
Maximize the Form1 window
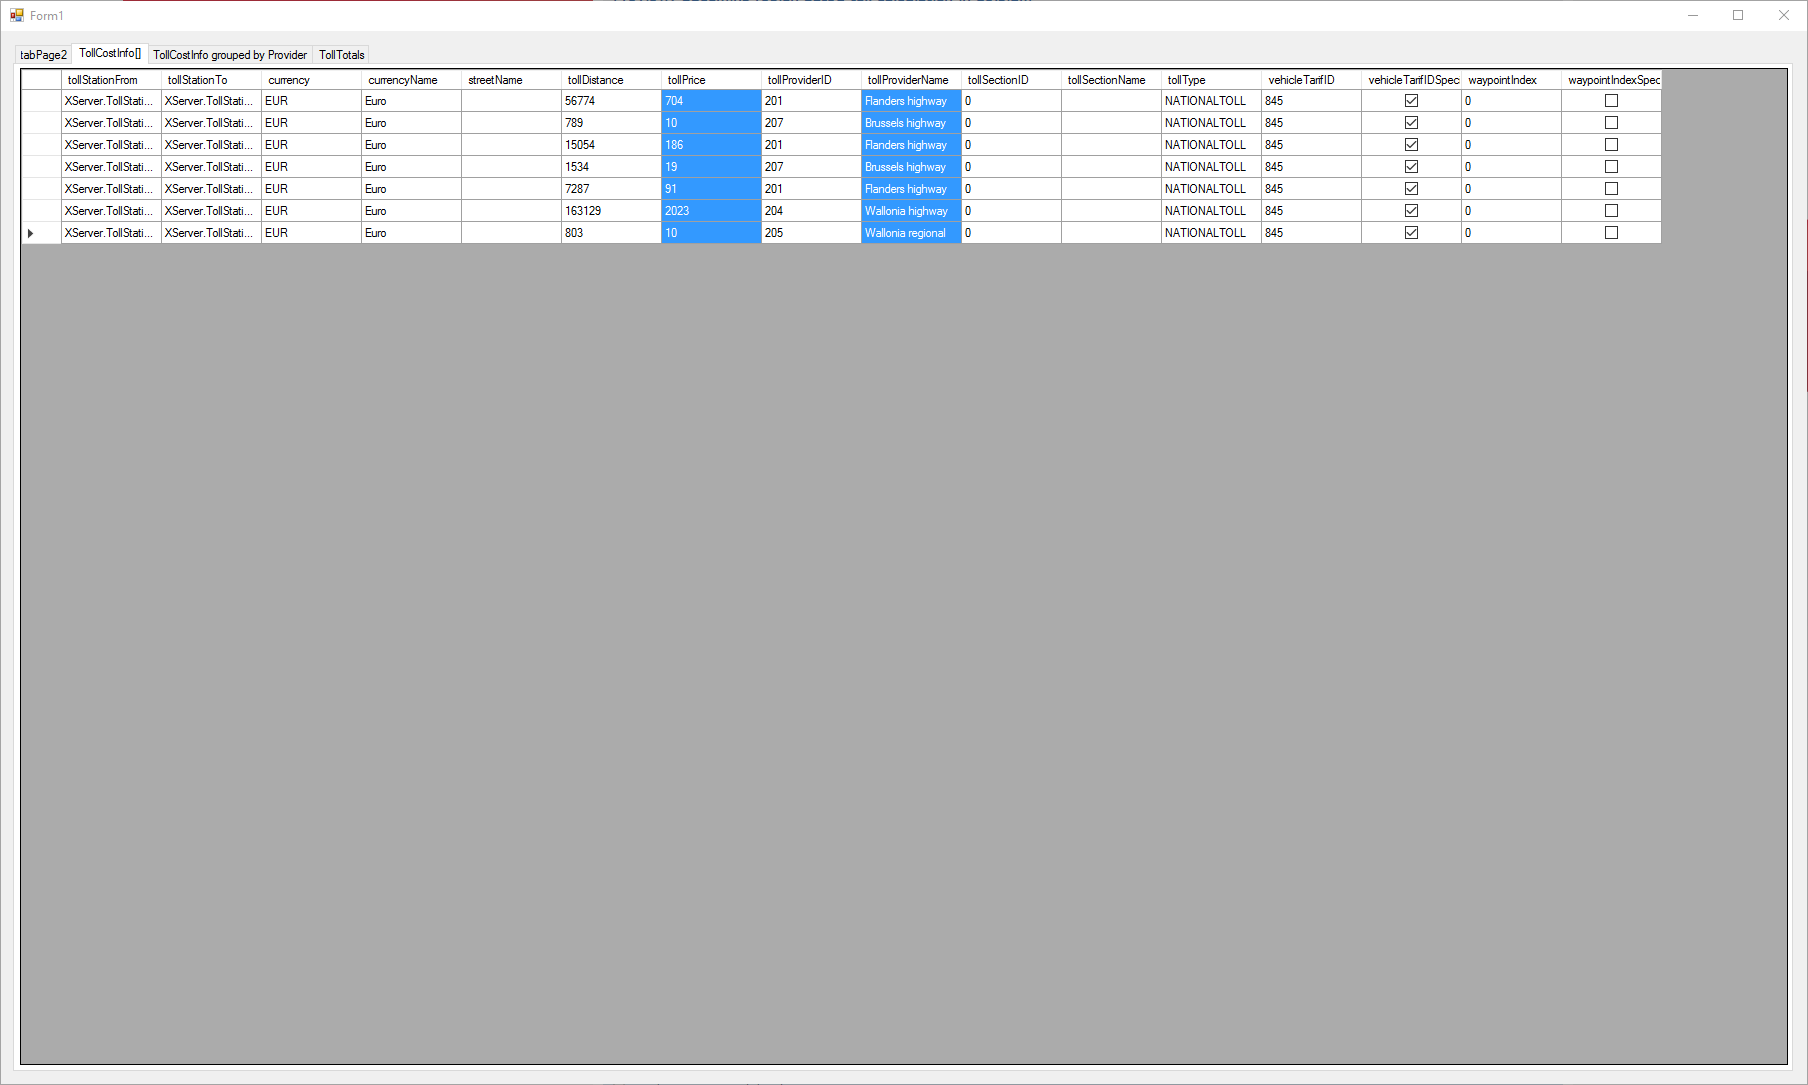coord(1738,15)
